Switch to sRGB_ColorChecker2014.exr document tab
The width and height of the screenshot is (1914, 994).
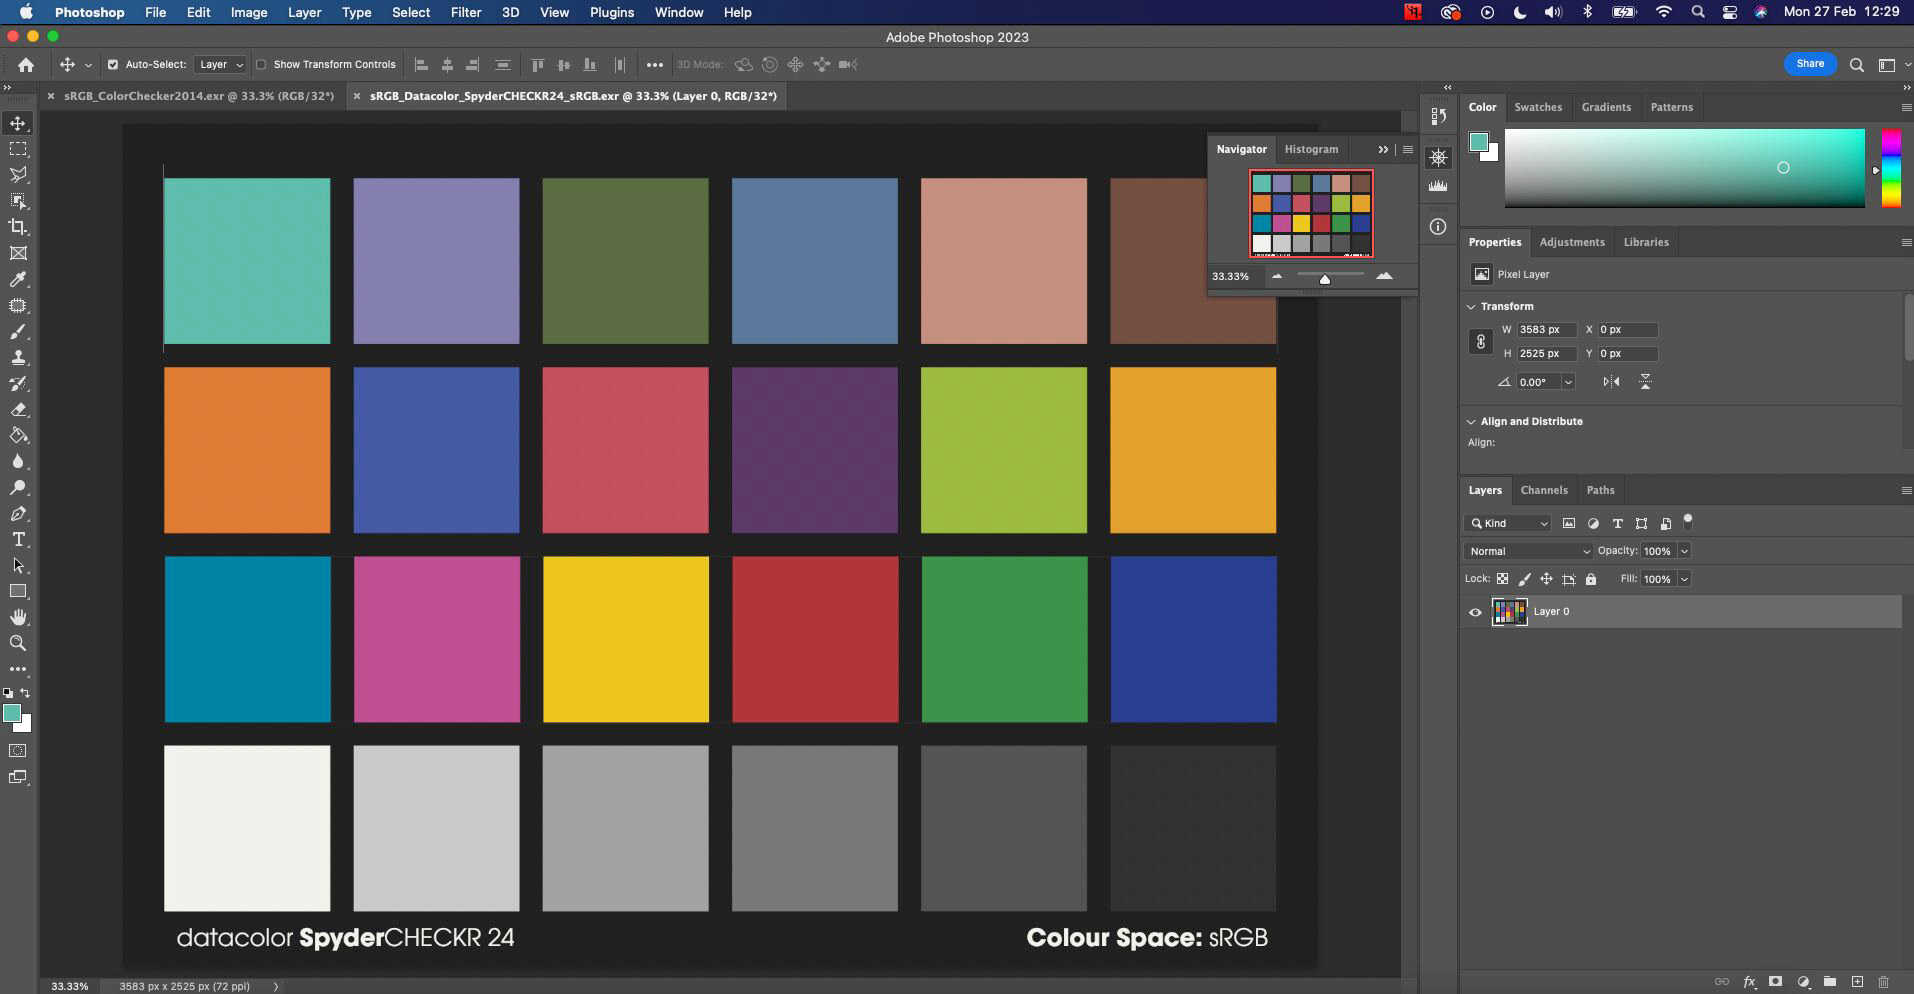[199, 96]
